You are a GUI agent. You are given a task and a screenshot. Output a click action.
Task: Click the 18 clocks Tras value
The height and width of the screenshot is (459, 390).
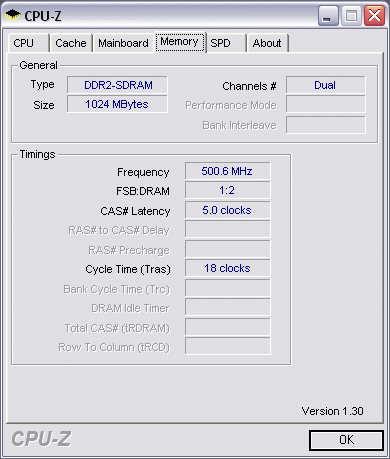(228, 268)
